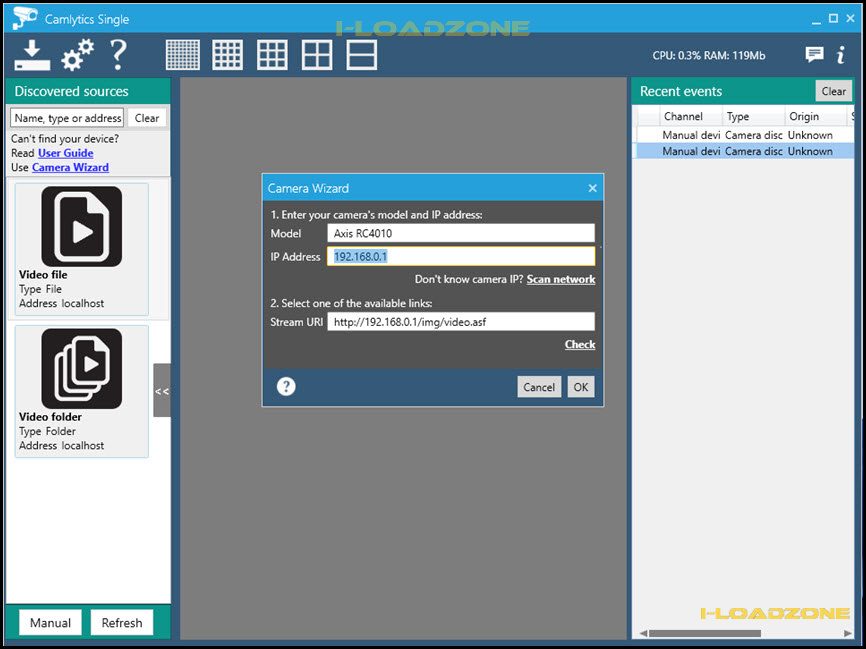Viewport: 866px width, 649px height.
Task: Click OK in the Camera Wizard
Action: [x=580, y=387]
